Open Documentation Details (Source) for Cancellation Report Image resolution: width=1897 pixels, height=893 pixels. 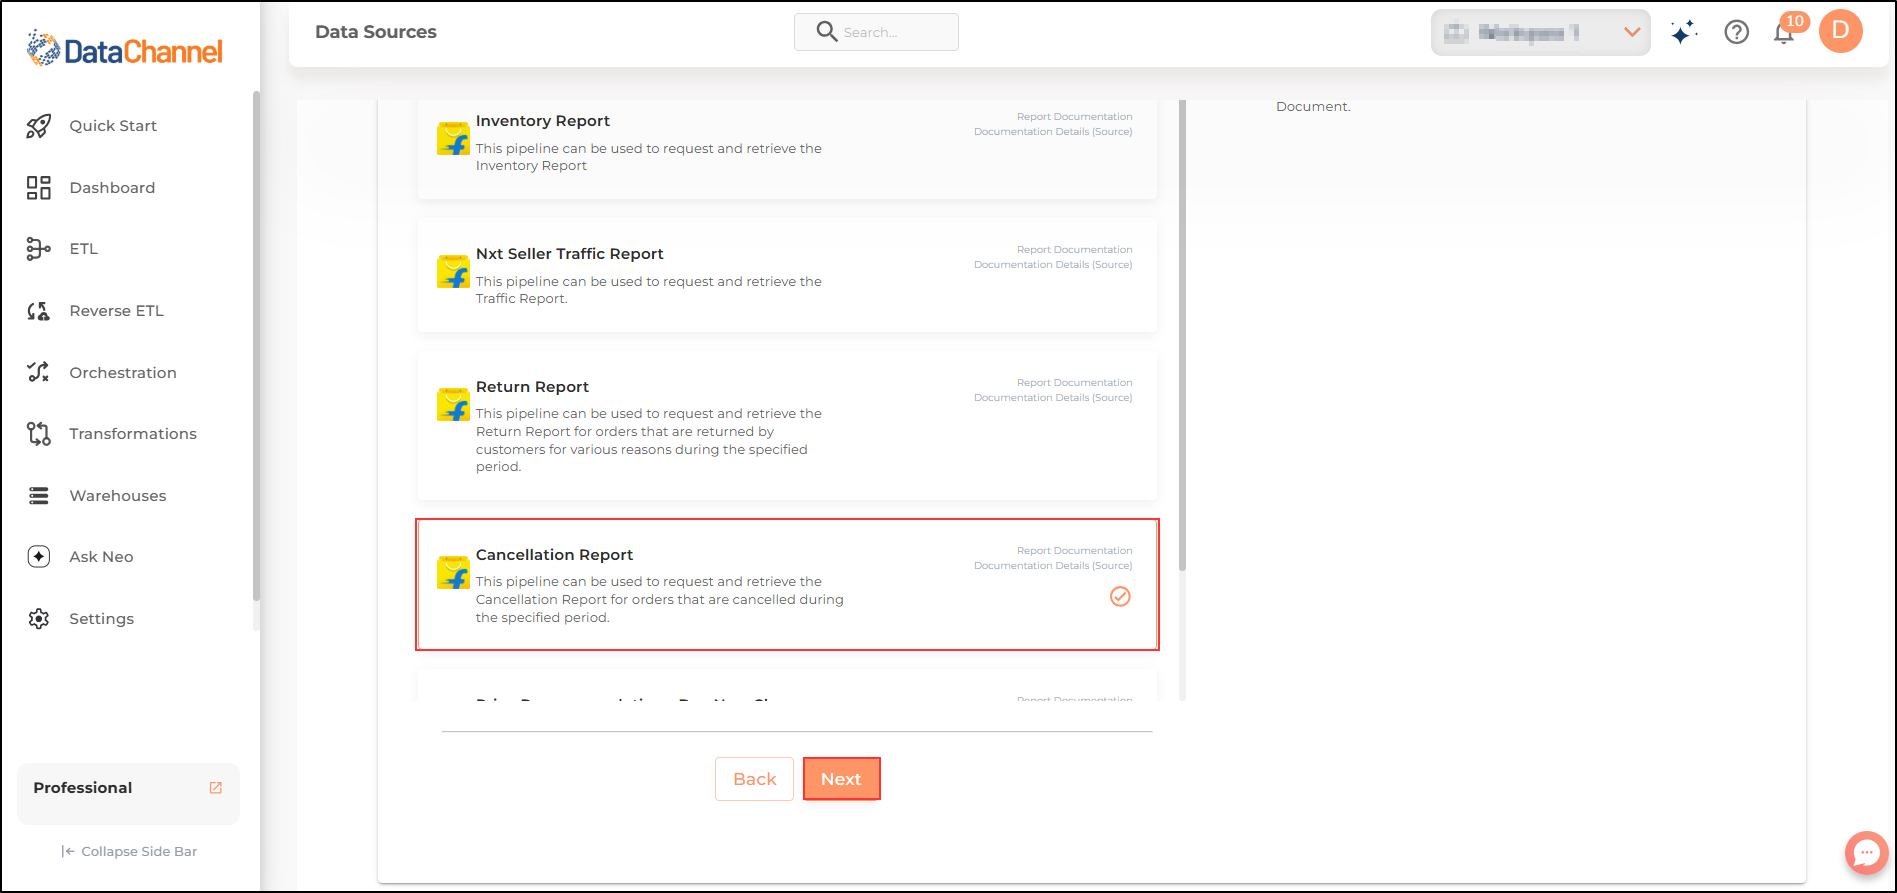click(1053, 566)
